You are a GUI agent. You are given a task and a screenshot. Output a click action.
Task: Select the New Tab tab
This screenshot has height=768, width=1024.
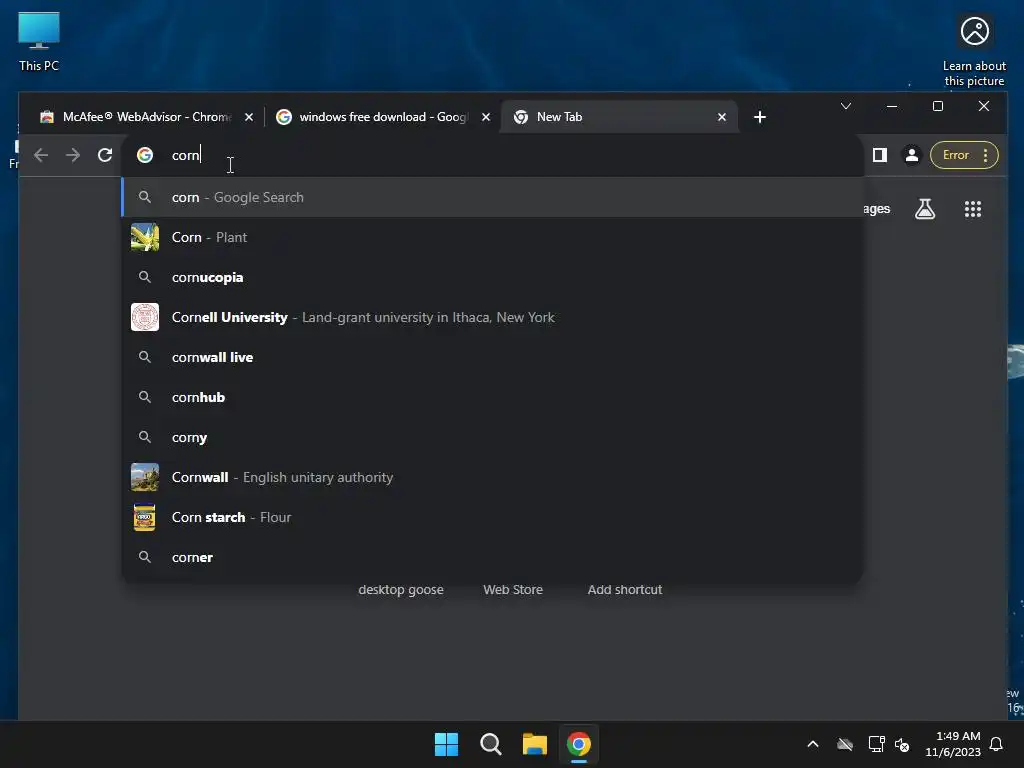click(x=618, y=117)
